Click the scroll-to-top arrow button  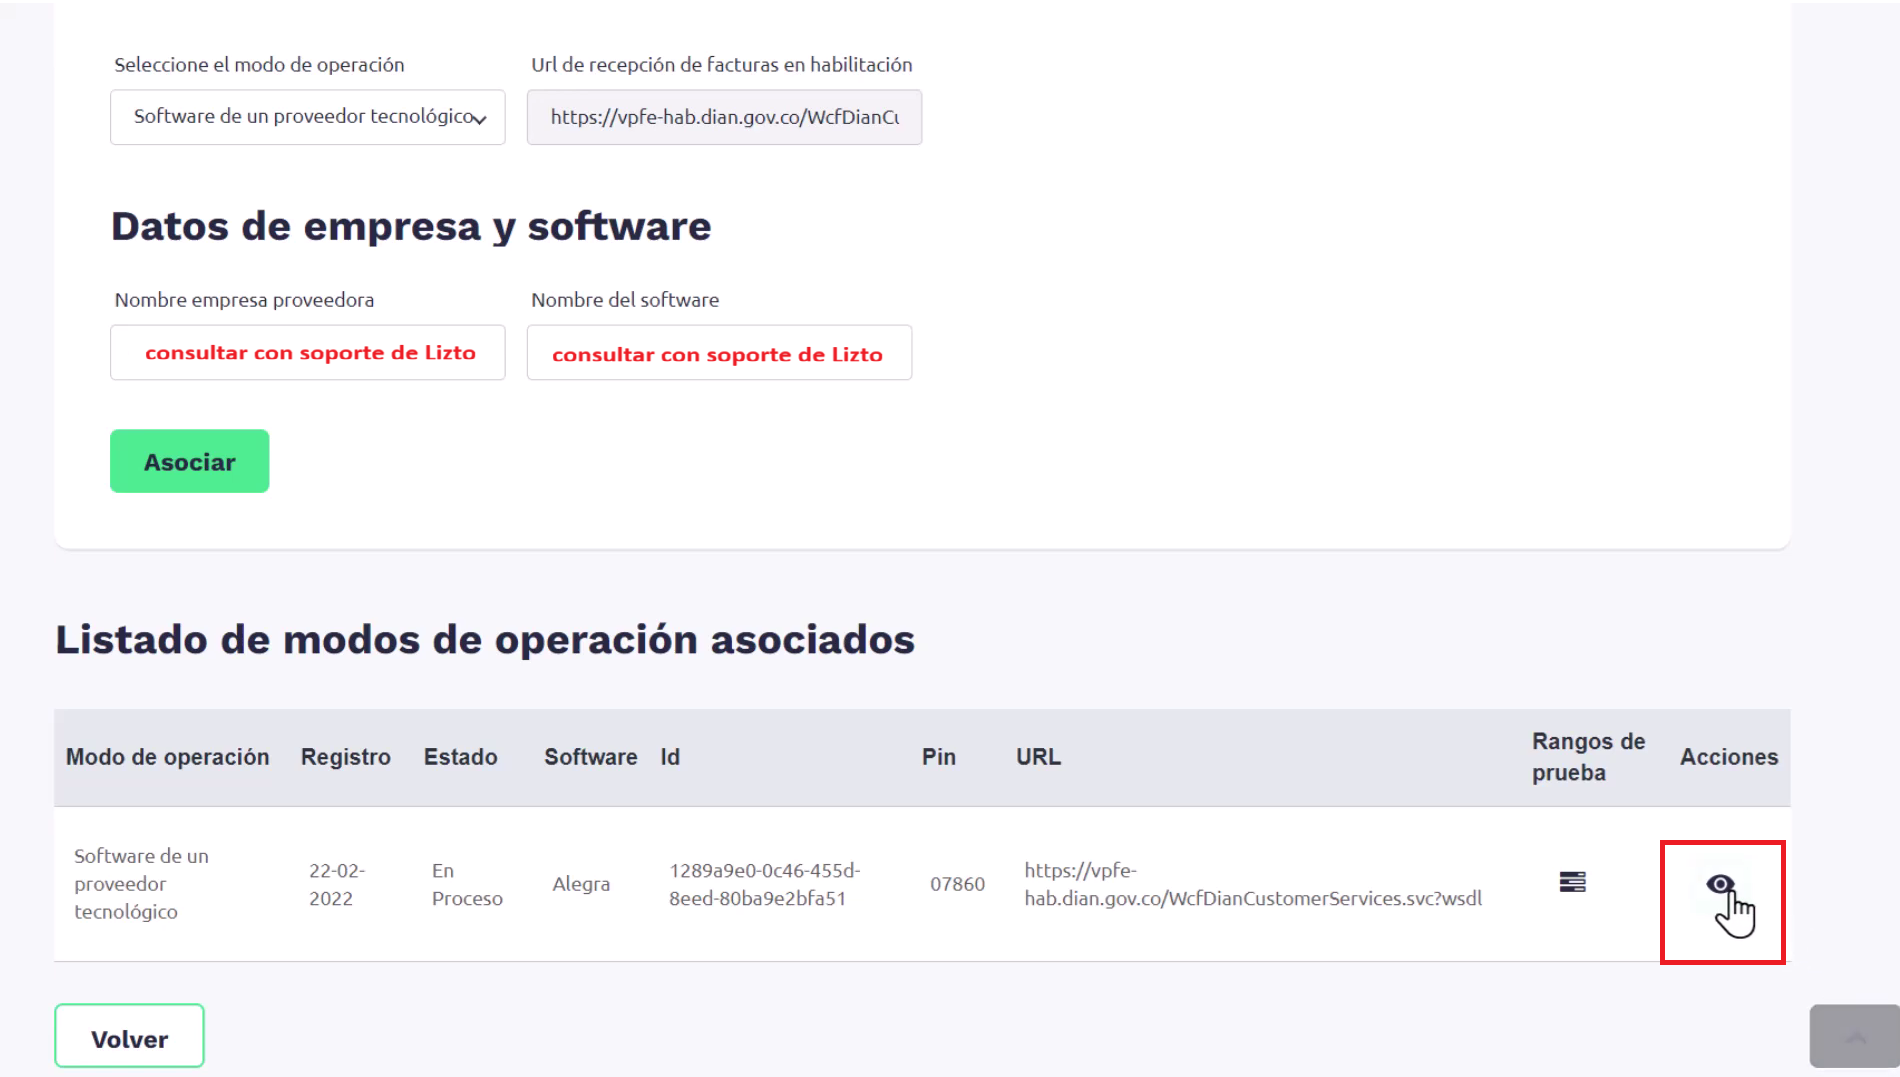pyautogui.click(x=1855, y=1036)
